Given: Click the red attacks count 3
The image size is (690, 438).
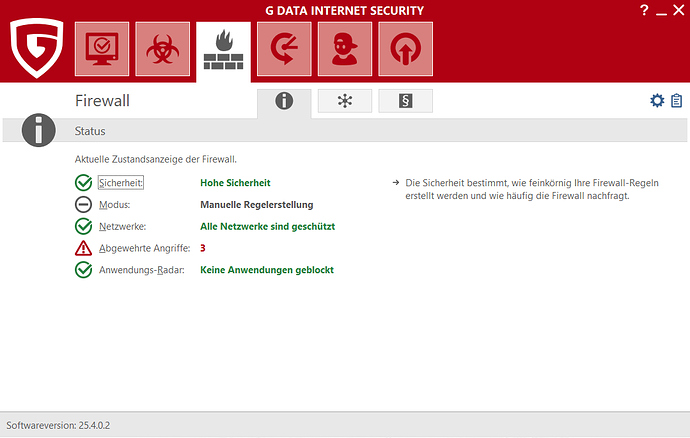Looking at the screenshot, I should 203,248.
